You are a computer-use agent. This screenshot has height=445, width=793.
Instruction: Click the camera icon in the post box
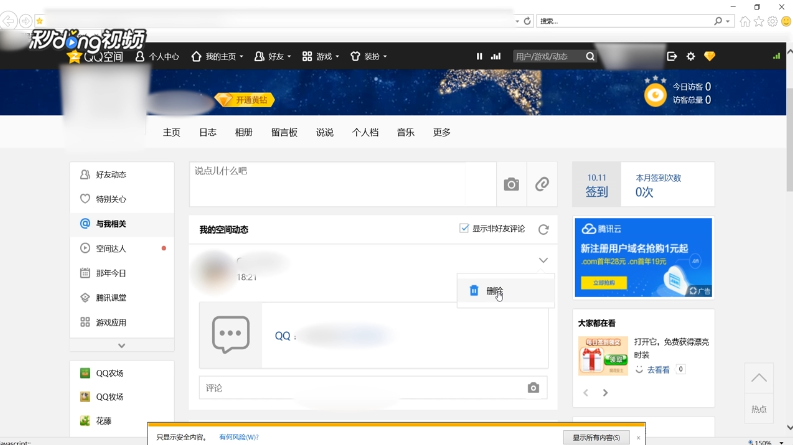tap(511, 185)
